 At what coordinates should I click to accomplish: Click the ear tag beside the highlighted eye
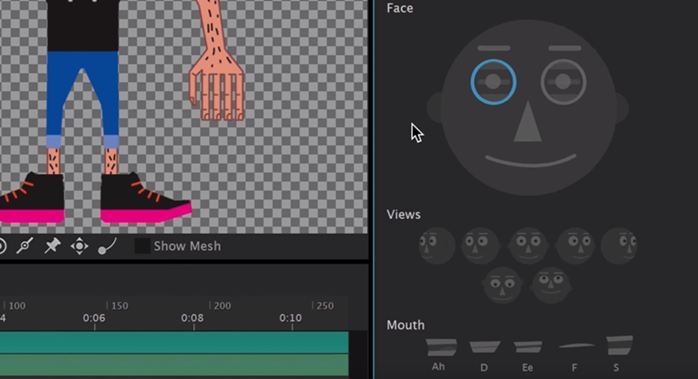point(434,107)
